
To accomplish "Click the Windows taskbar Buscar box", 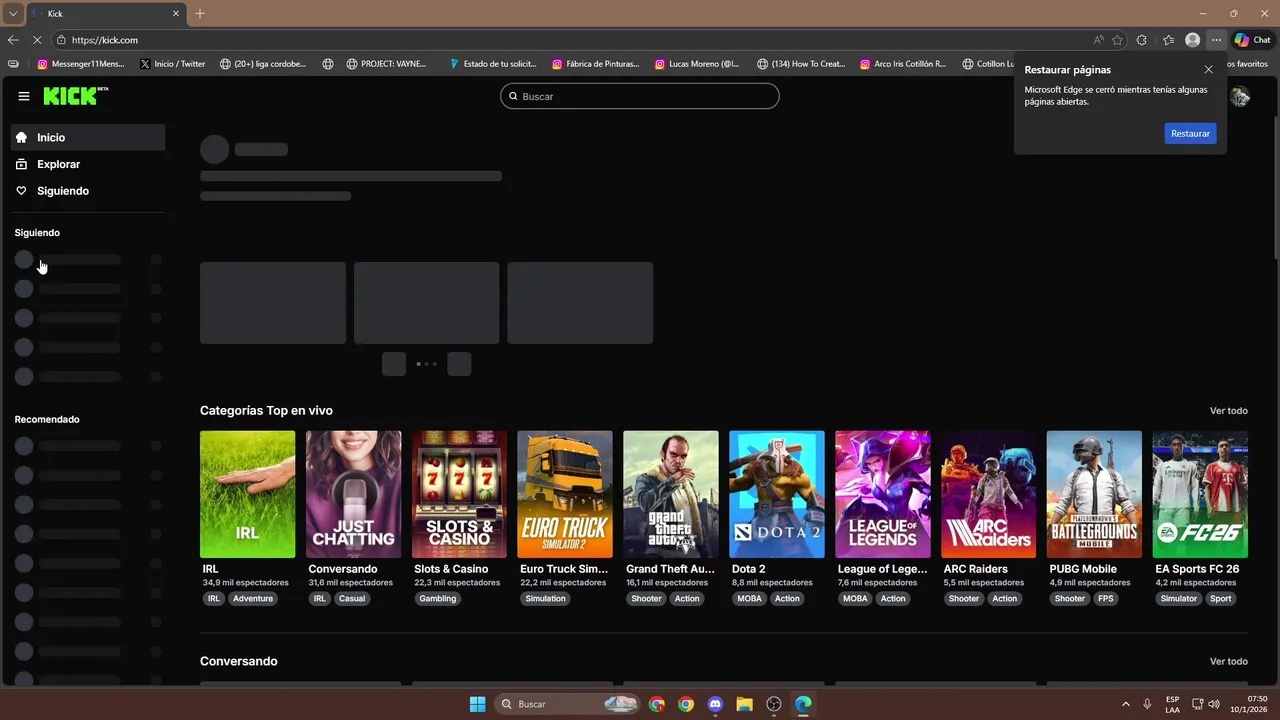I will (567, 704).
